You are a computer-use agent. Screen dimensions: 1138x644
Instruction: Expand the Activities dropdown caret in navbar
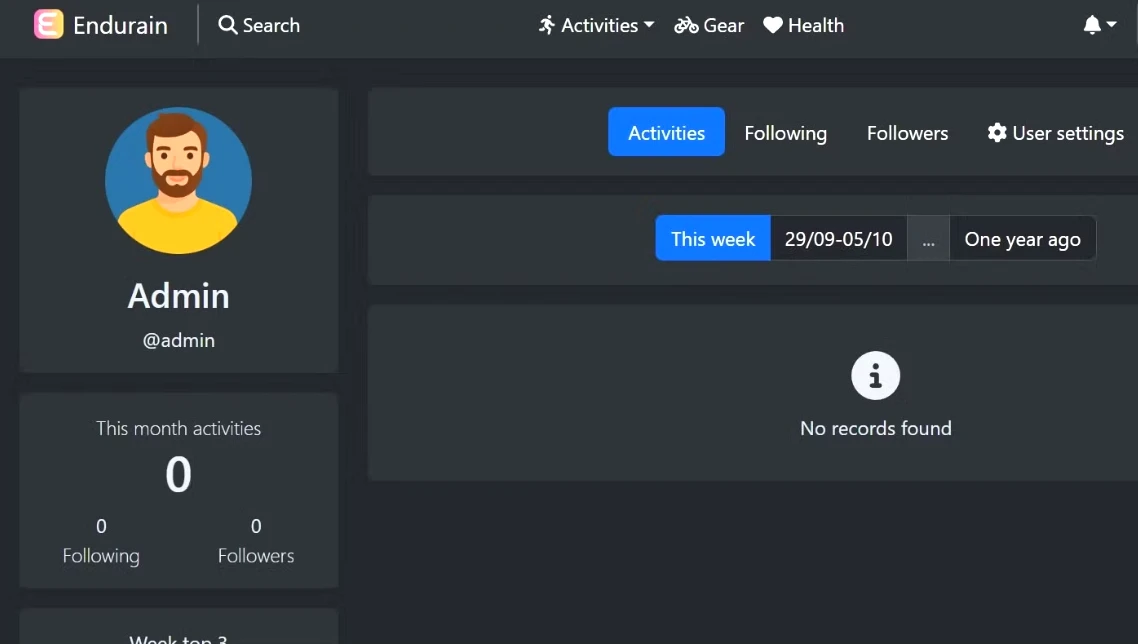point(649,25)
